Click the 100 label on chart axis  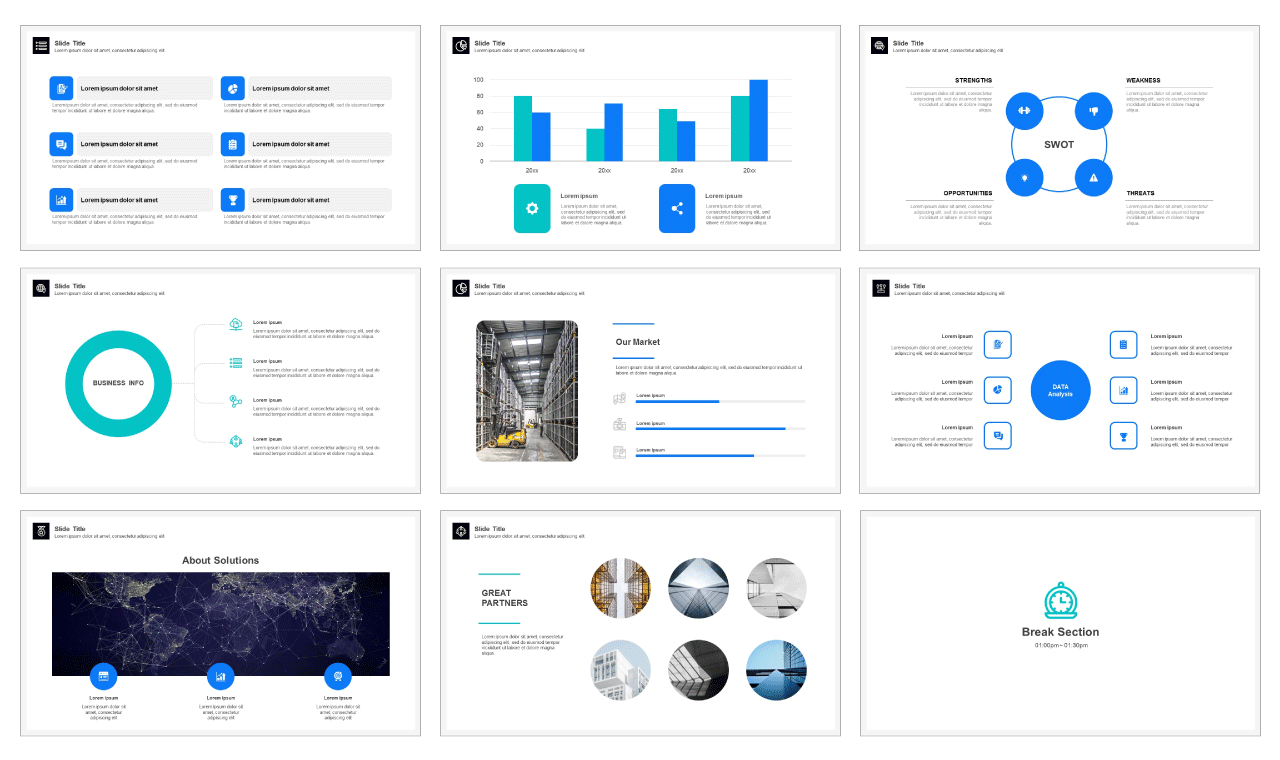tap(479, 80)
